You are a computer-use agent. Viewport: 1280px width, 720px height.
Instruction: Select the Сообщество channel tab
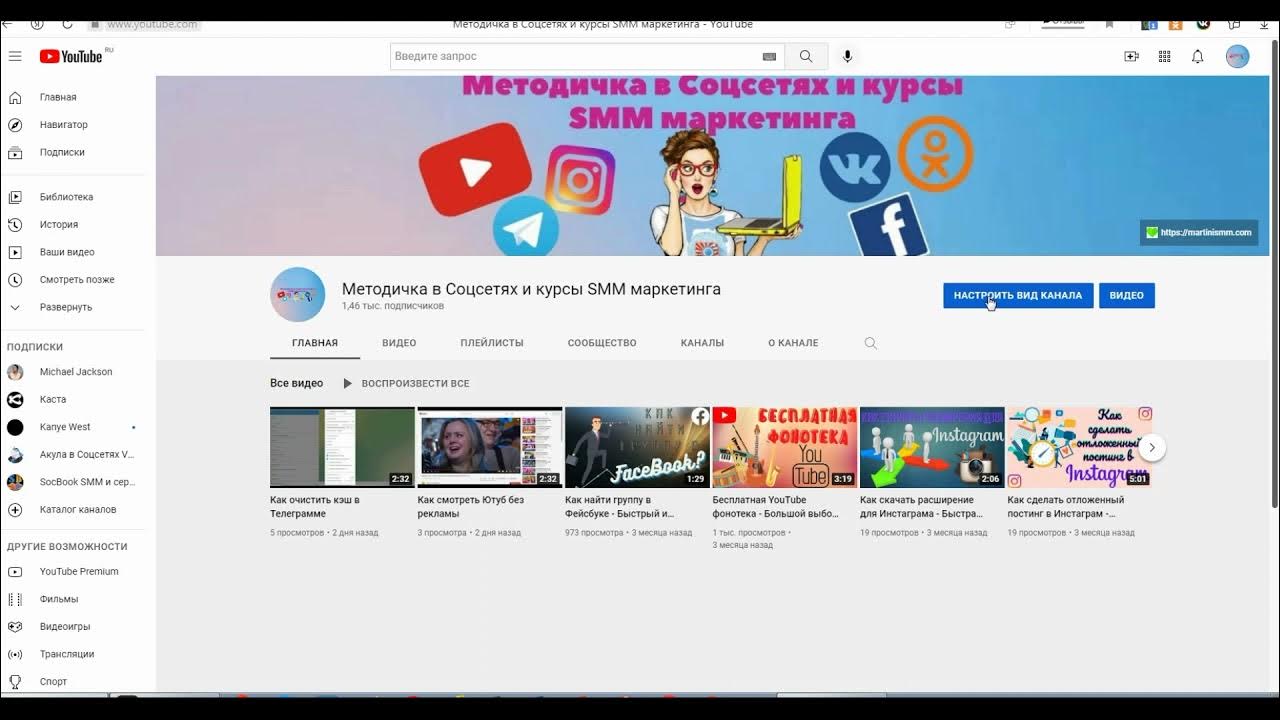click(602, 343)
